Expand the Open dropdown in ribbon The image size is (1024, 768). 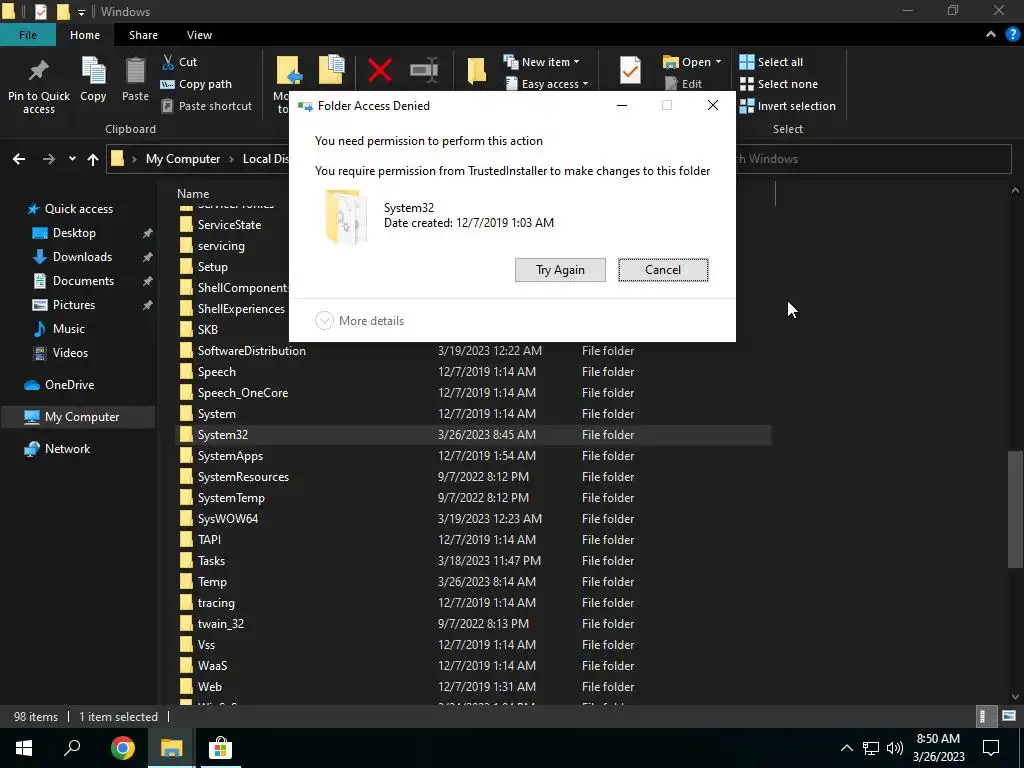(x=718, y=62)
